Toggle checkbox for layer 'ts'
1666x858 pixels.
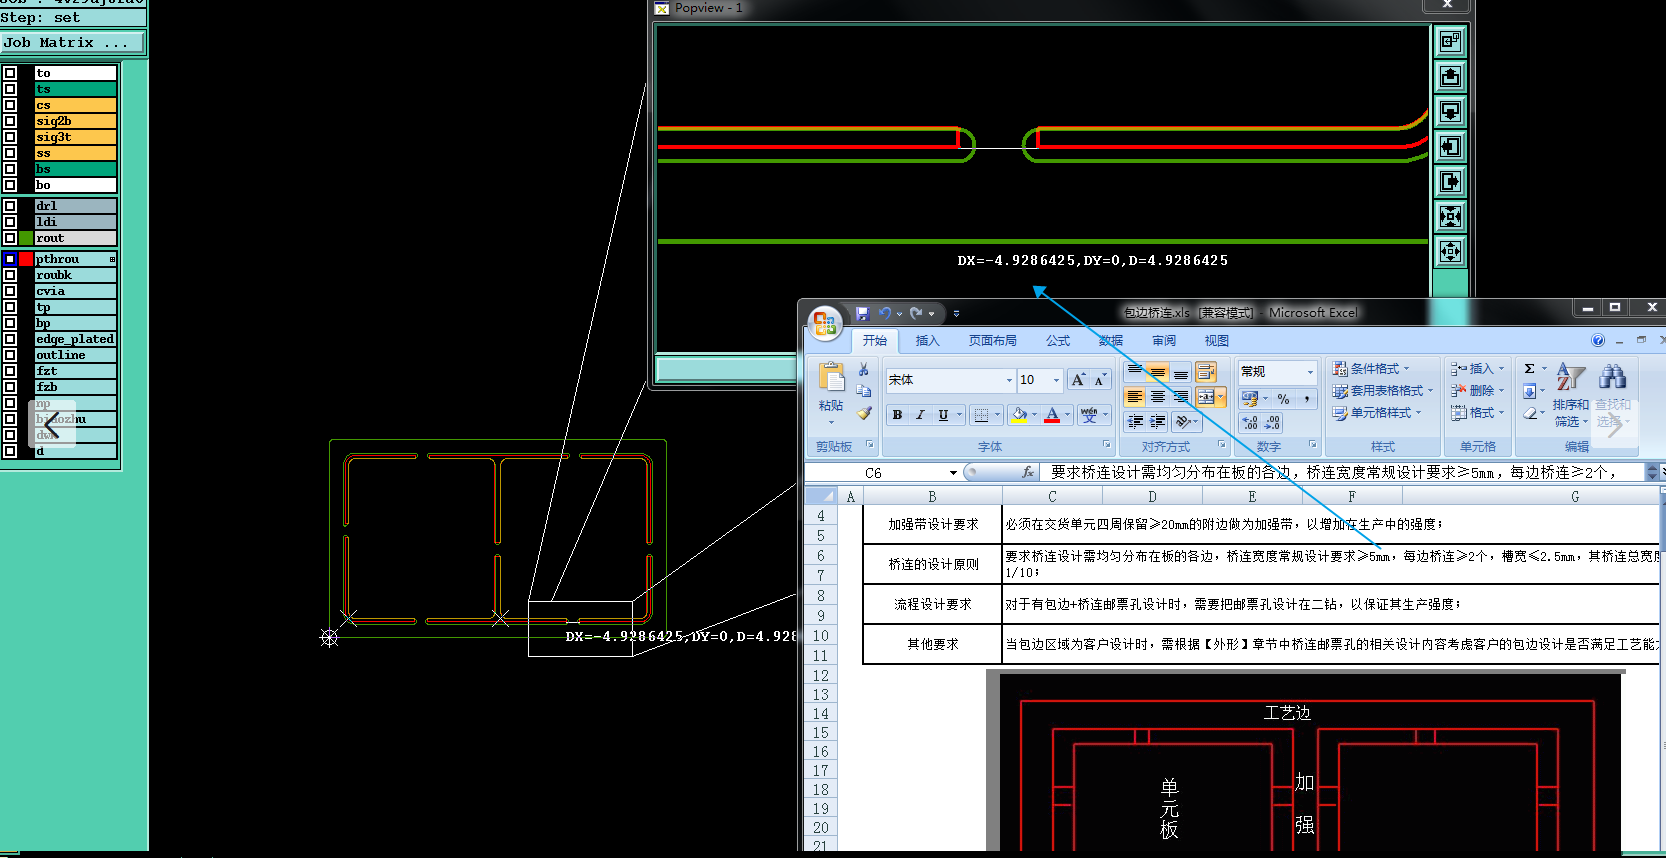click(x=10, y=89)
